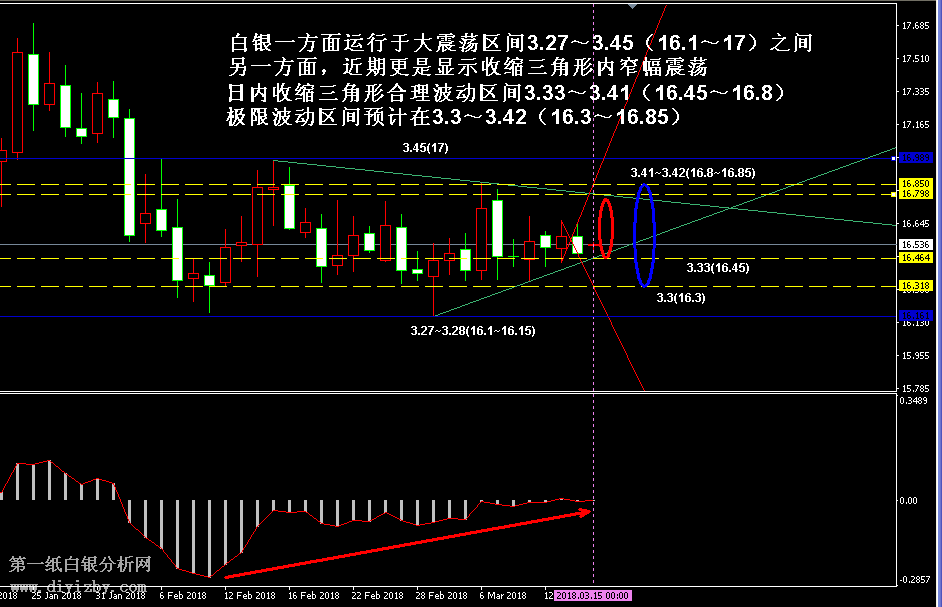Screen dimensions: 942x607
Task: Click the 3.3(16.3) annotation text
Action: (x=680, y=298)
